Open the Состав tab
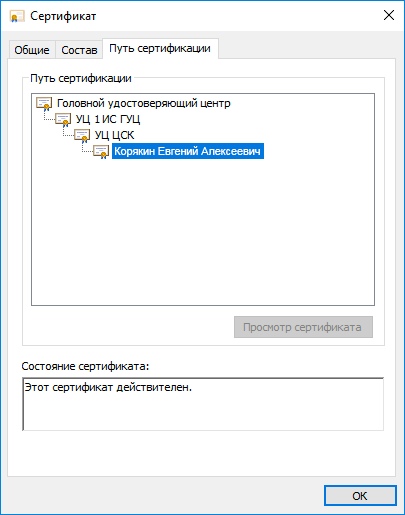This screenshot has height=515, width=405. (79, 50)
